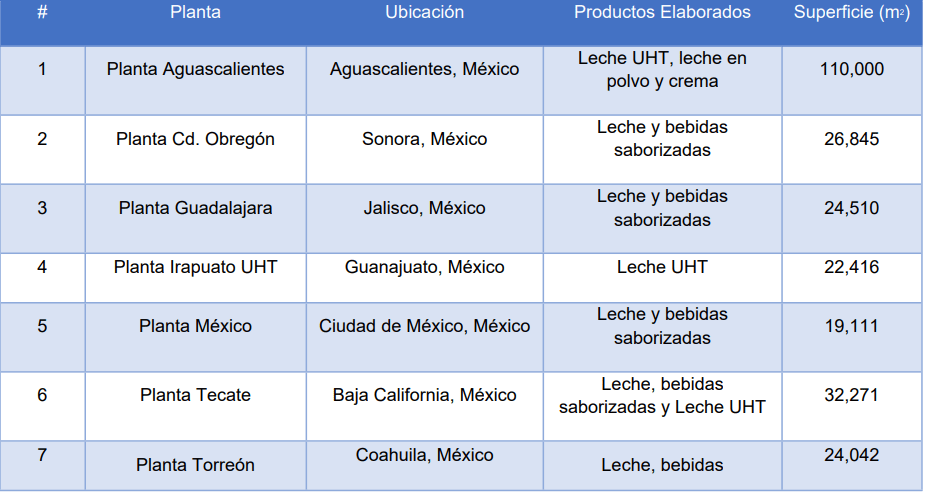The width and height of the screenshot is (925, 492).
Task: Click the Ubicación column header
Action: click(x=424, y=12)
